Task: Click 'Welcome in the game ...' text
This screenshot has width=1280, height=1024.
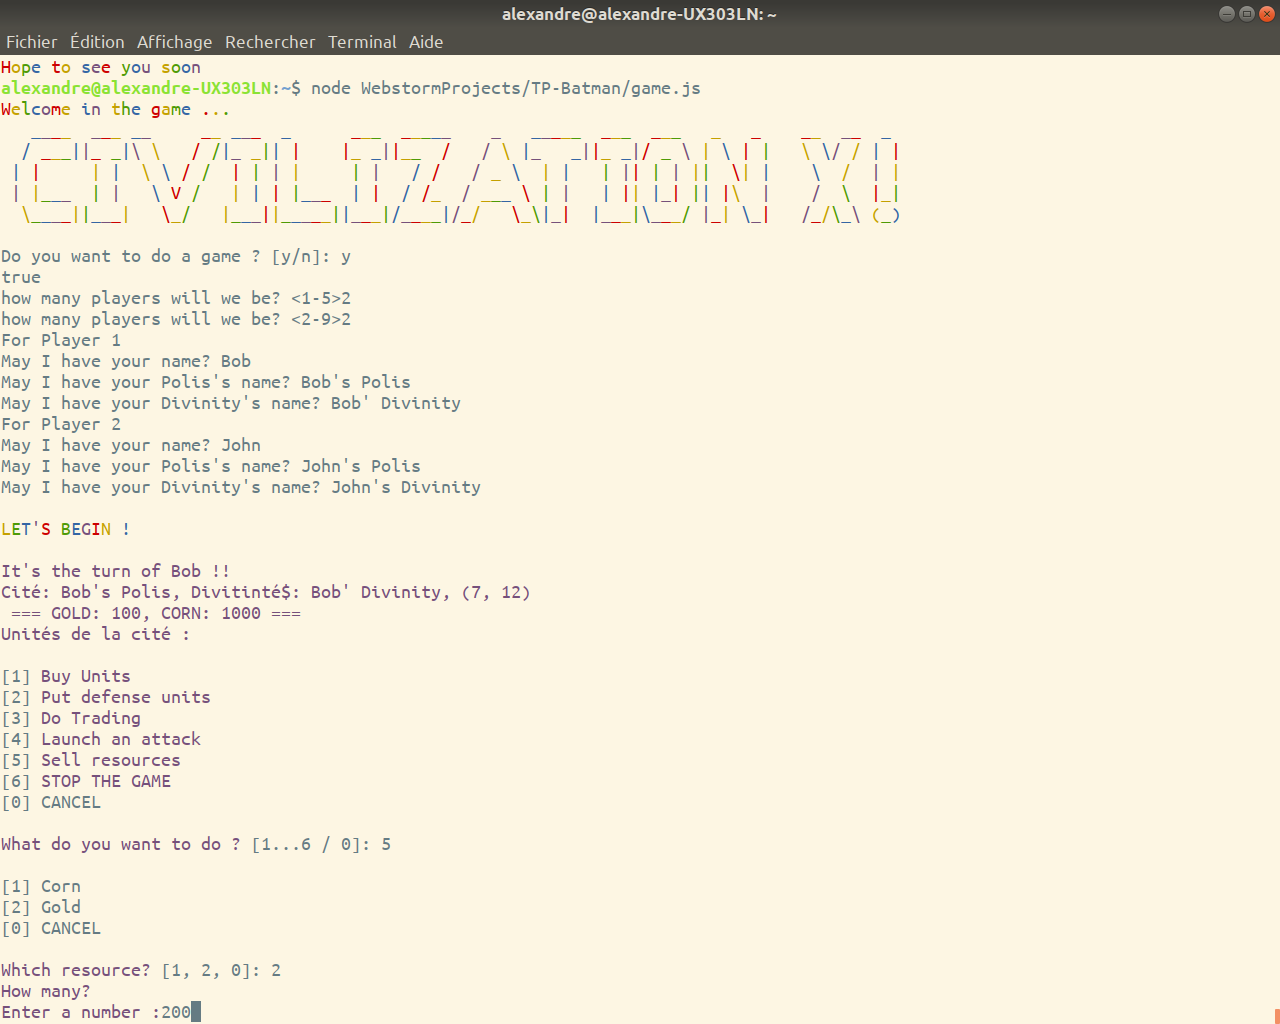Action: pos(116,109)
